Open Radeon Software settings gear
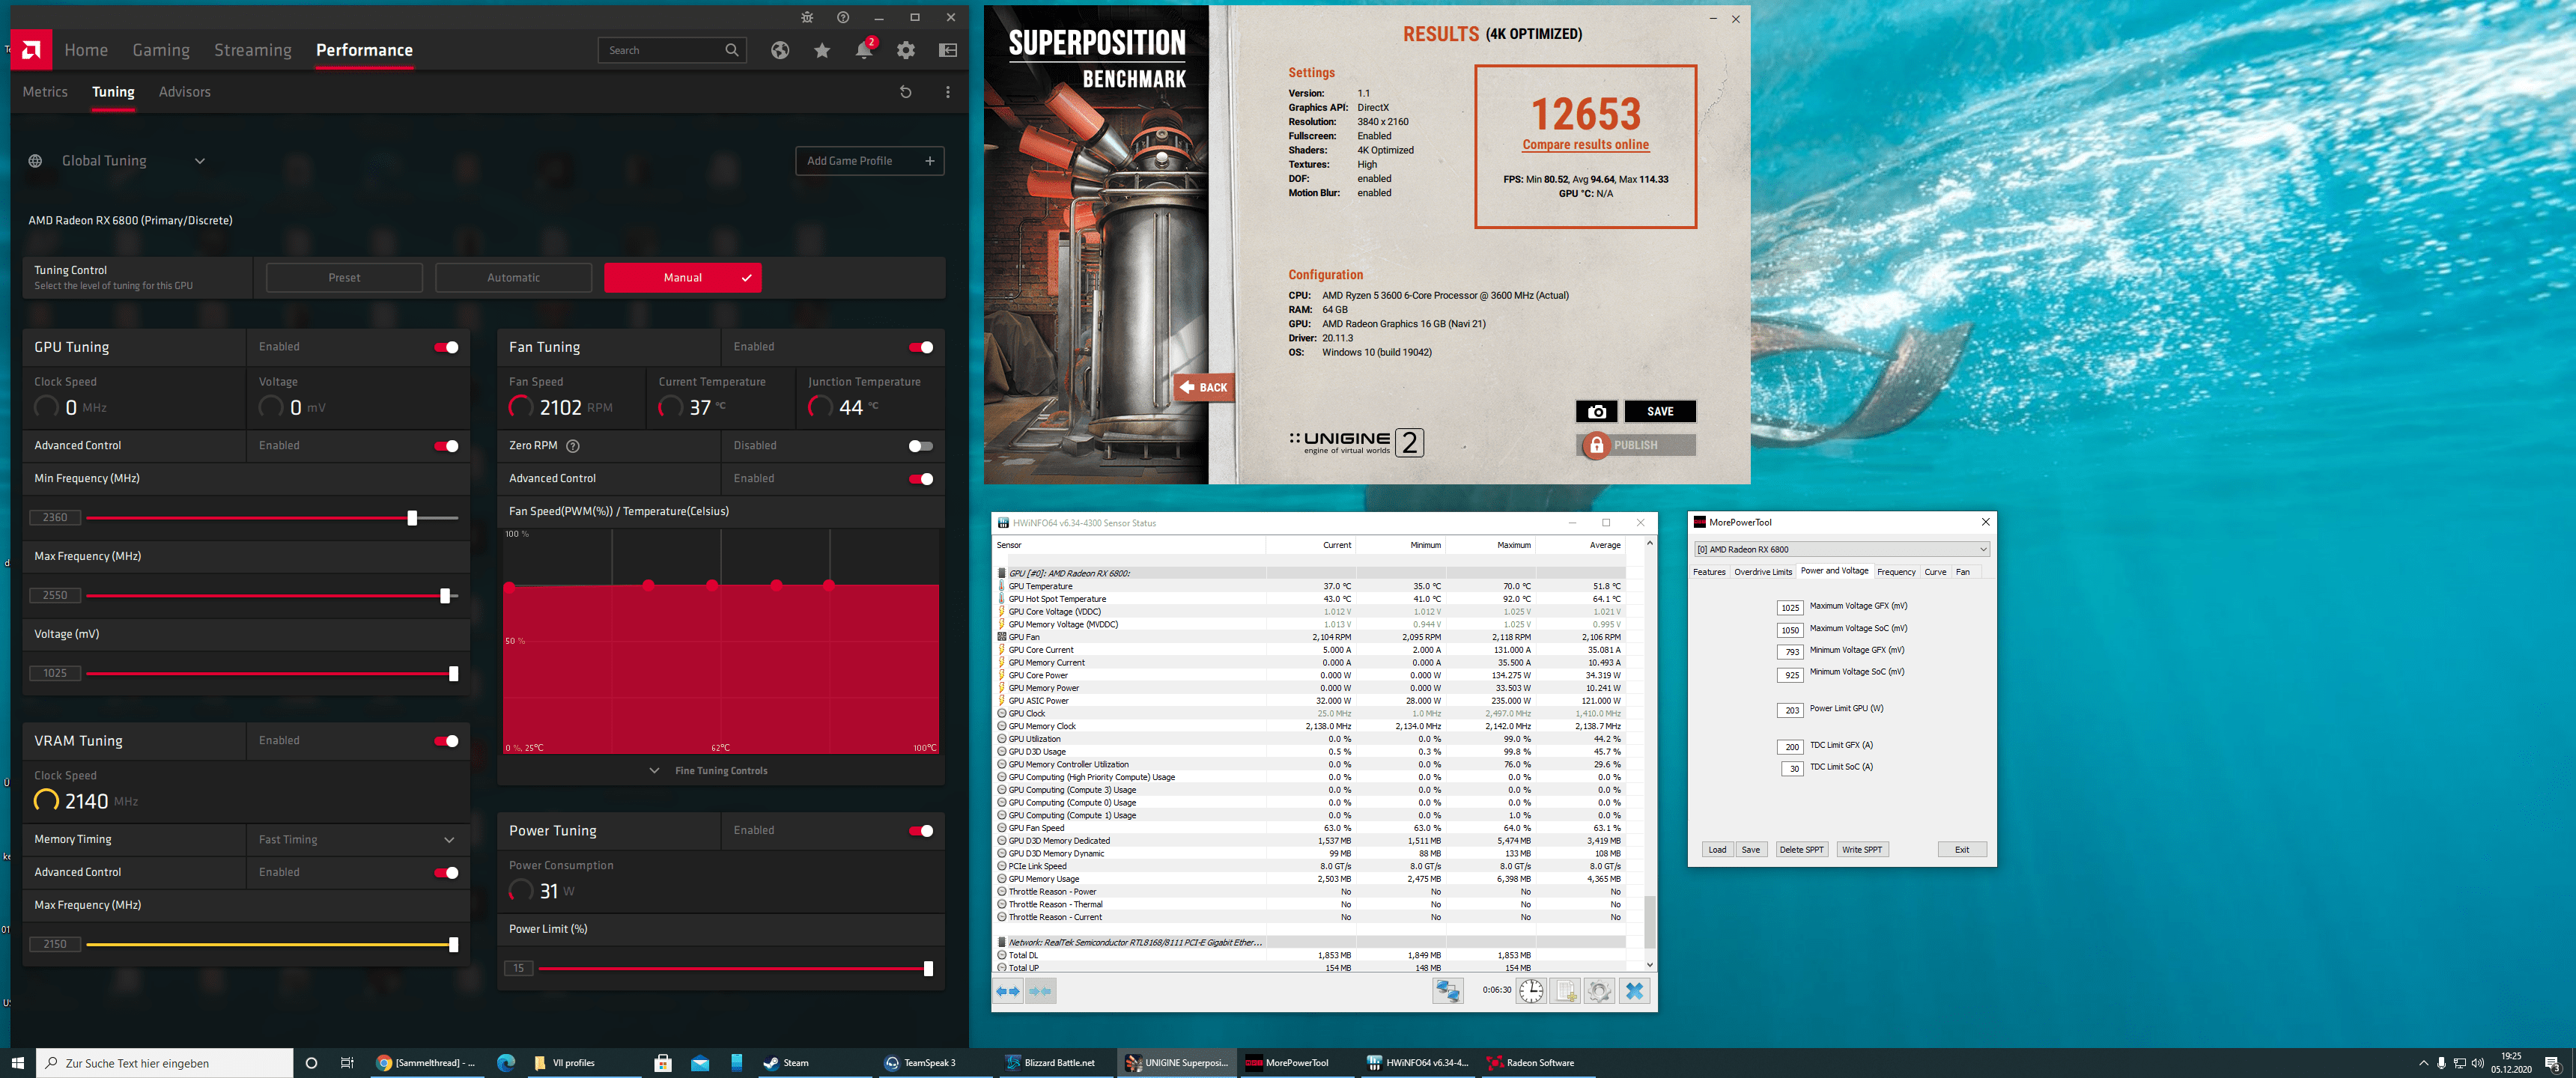This screenshot has height=1078, width=2576. click(x=906, y=50)
